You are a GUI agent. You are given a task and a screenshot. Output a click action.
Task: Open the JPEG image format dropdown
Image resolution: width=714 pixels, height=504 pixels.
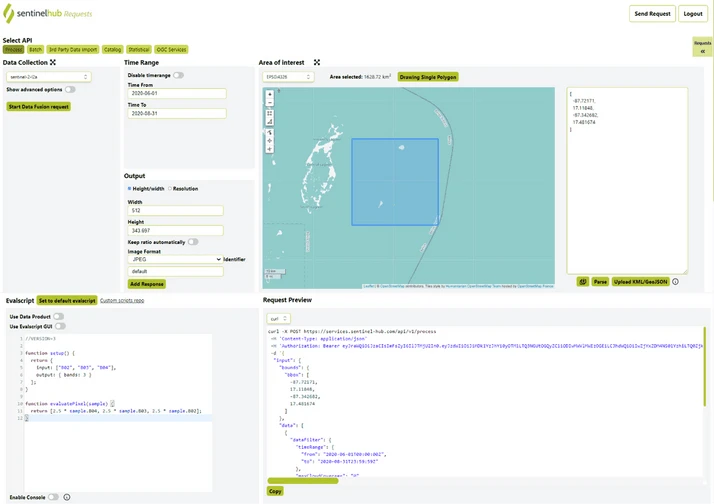coord(175,259)
